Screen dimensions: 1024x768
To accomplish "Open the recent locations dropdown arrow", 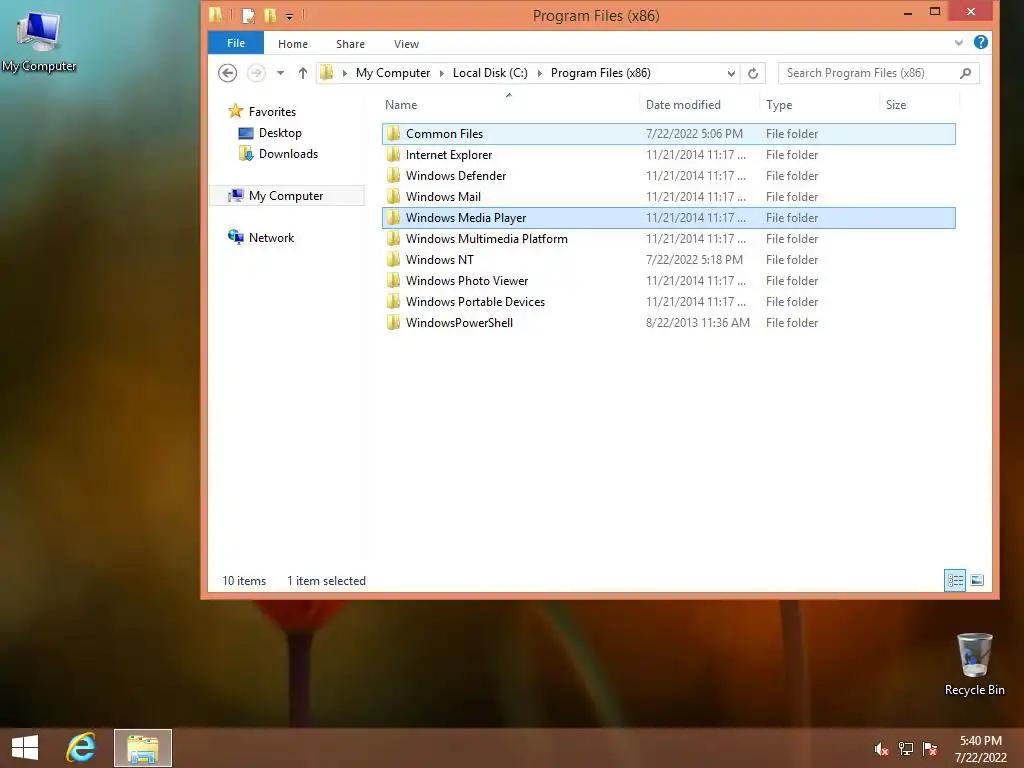I will click(280, 73).
